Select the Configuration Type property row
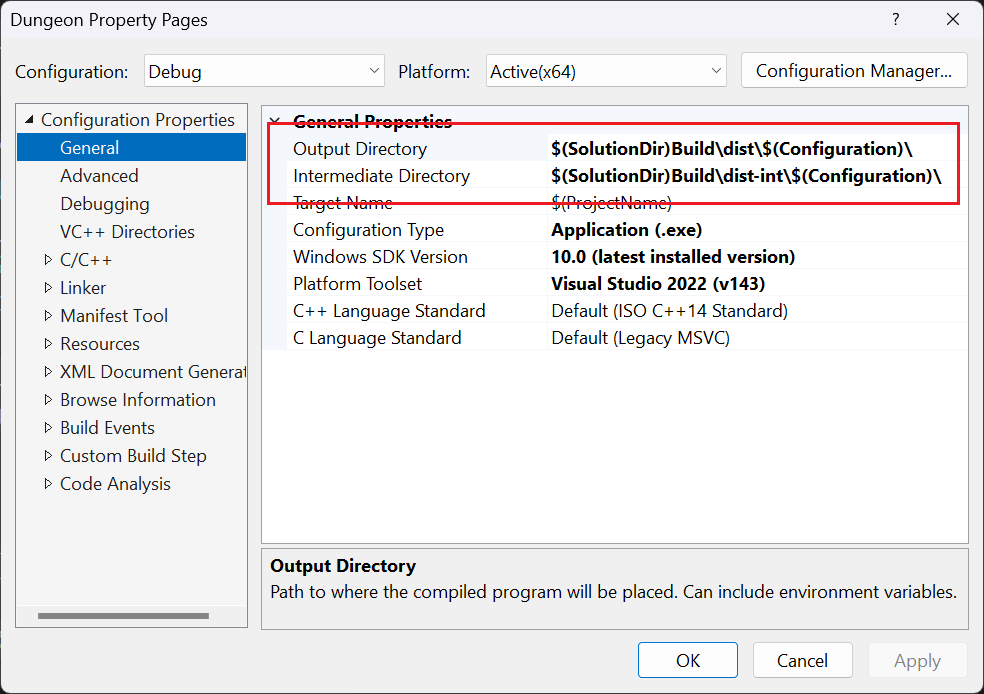The width and height of the screenshot is (984, 694). pyautogui.click(x=368, y=230)
